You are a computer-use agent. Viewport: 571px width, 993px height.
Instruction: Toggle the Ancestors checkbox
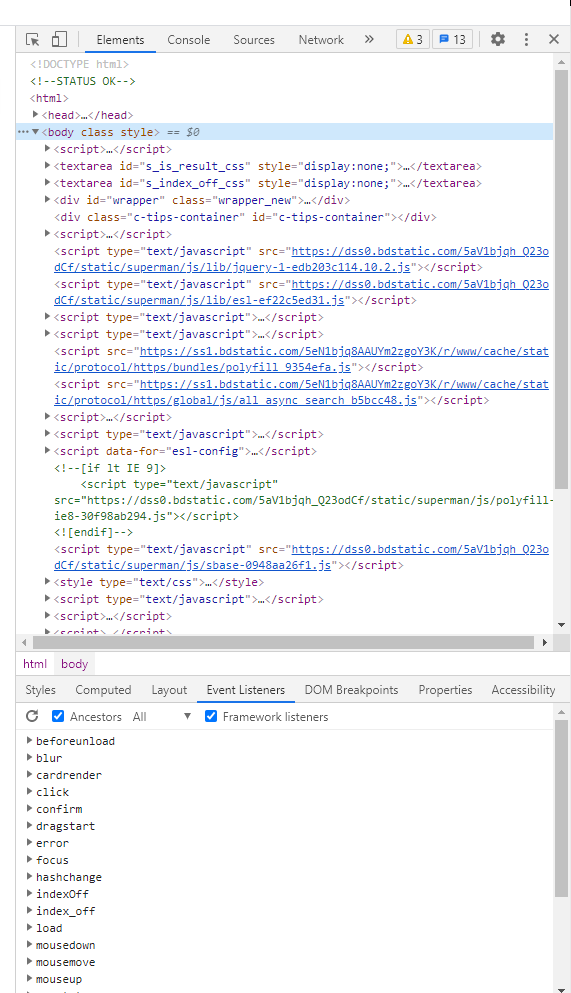(x=58, y=716)
